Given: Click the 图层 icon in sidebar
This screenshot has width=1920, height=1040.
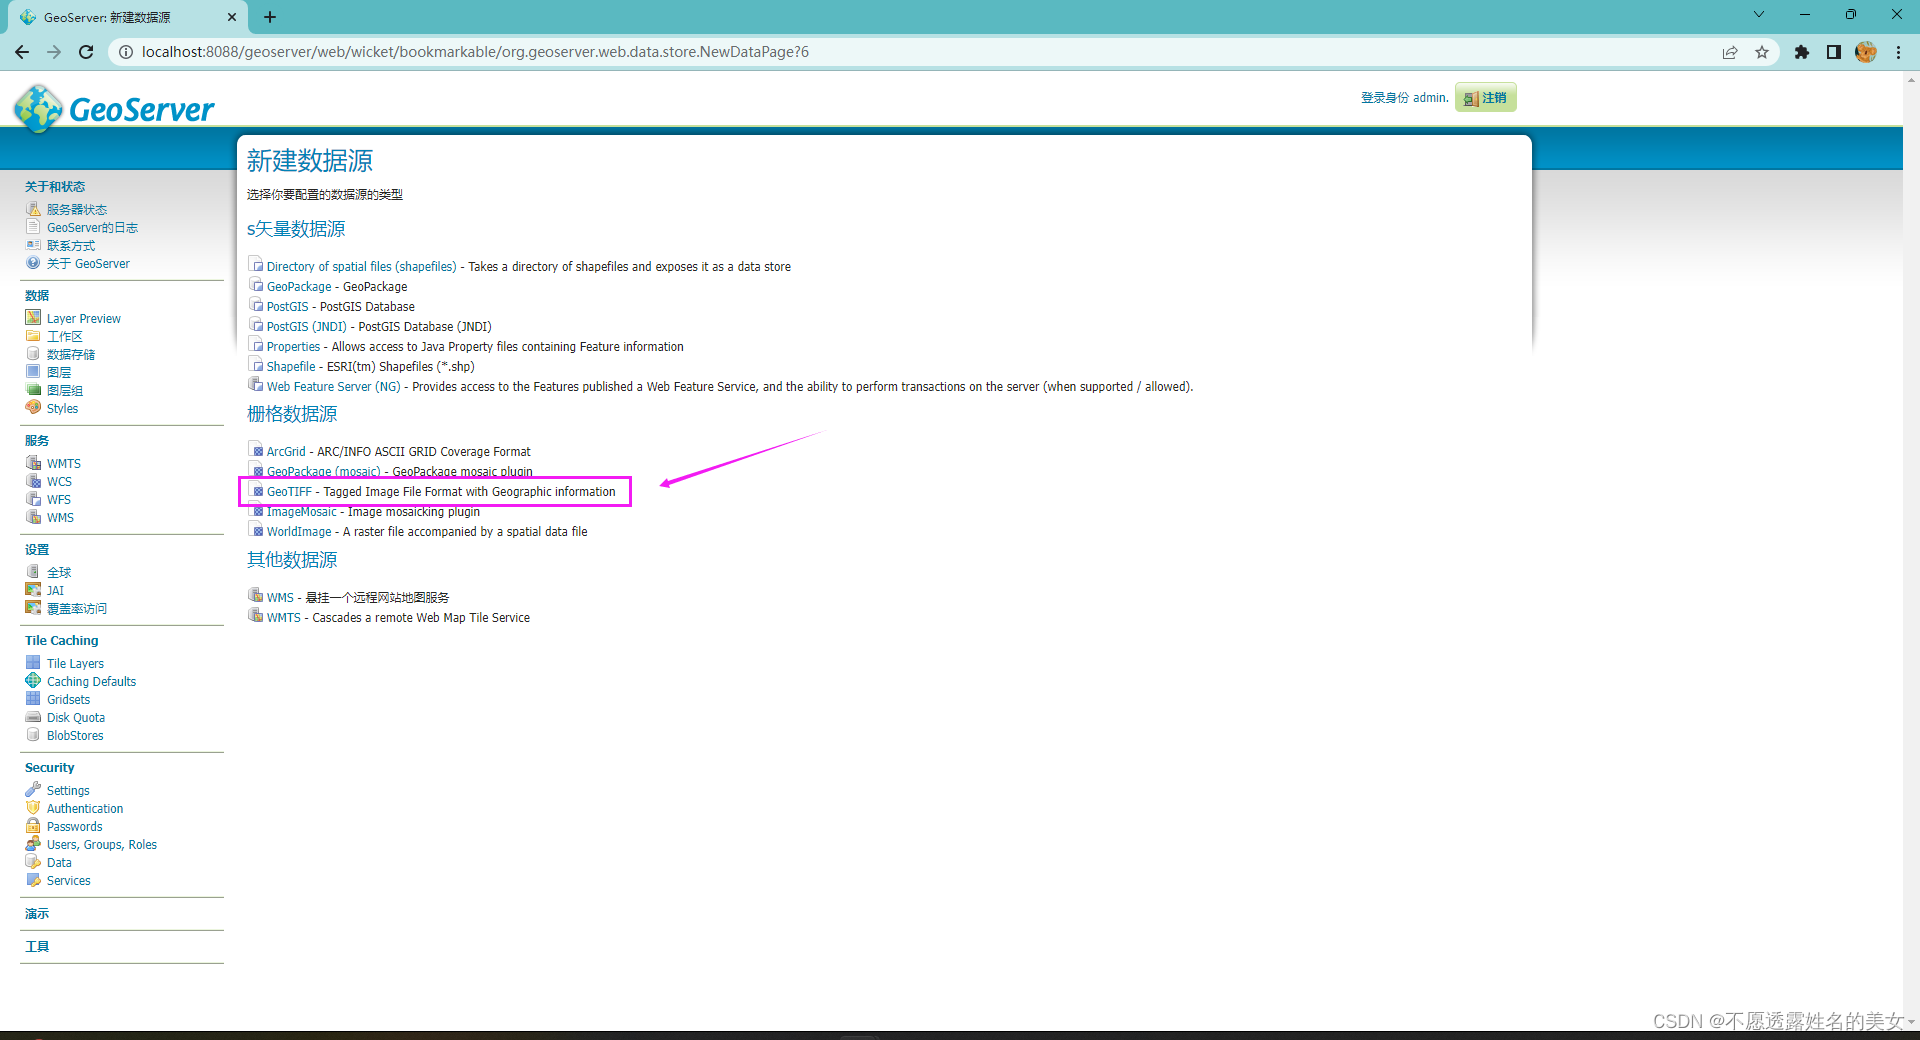Looking at the screenshot, I should click(33, 372).
